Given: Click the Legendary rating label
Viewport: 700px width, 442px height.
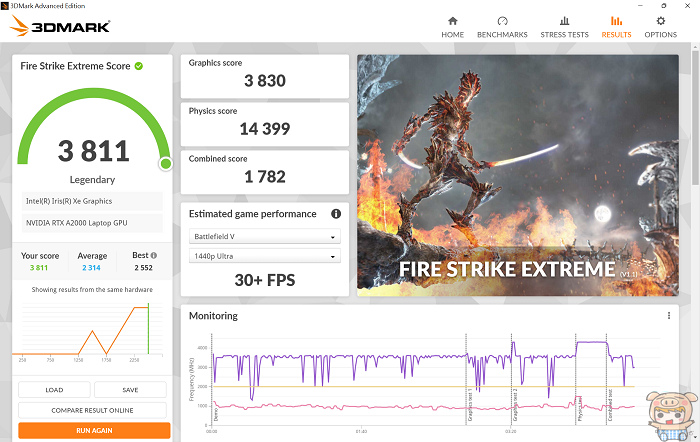Looking at the screenshot, I should [92, 179].
